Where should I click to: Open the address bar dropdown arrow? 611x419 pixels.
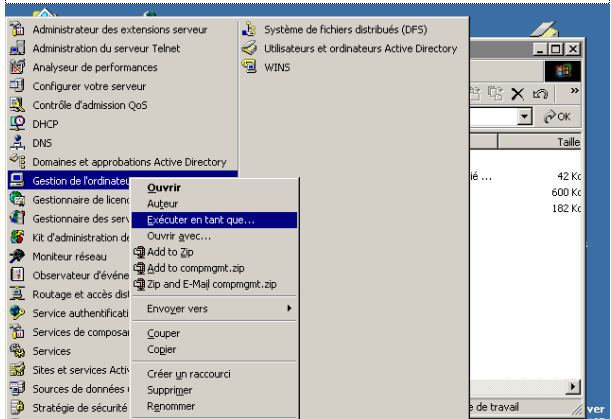pos(525,117)
